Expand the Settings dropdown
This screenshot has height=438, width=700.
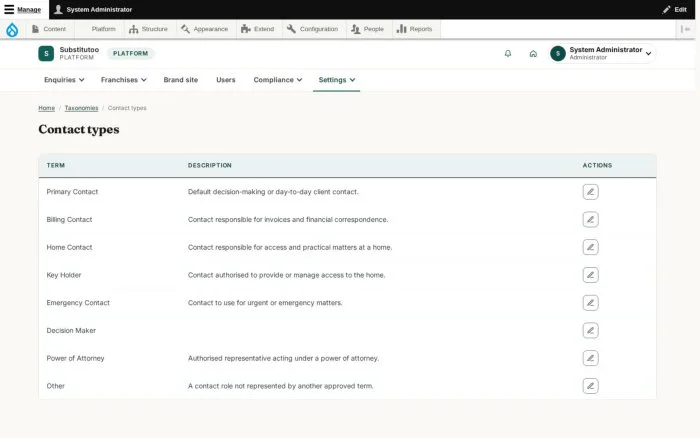pyautogui.click(x=337, y=80)
